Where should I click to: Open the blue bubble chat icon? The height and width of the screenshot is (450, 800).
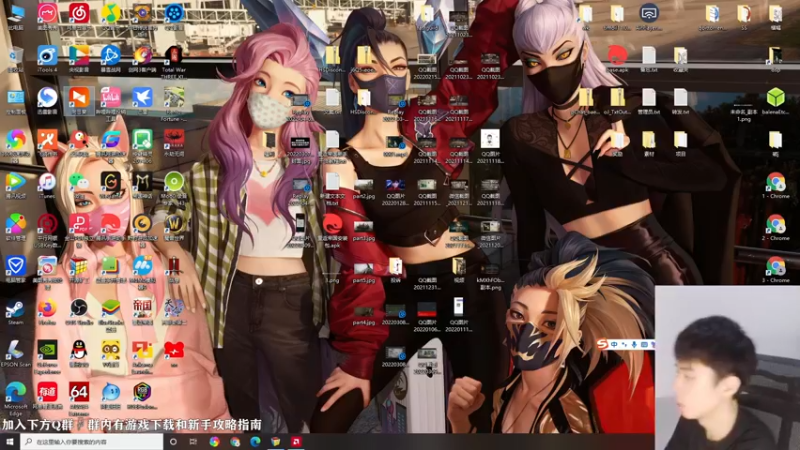(110, 393)
